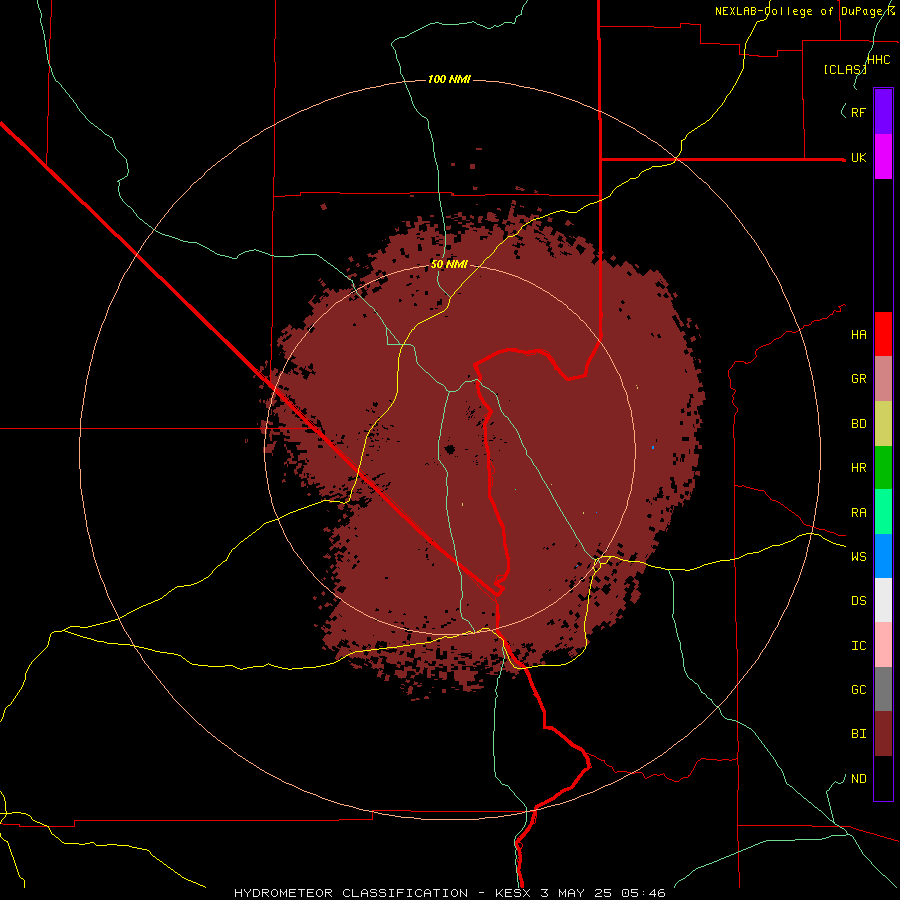Click the ND legend label
This screenshot has width=900, height=900.
858,779
